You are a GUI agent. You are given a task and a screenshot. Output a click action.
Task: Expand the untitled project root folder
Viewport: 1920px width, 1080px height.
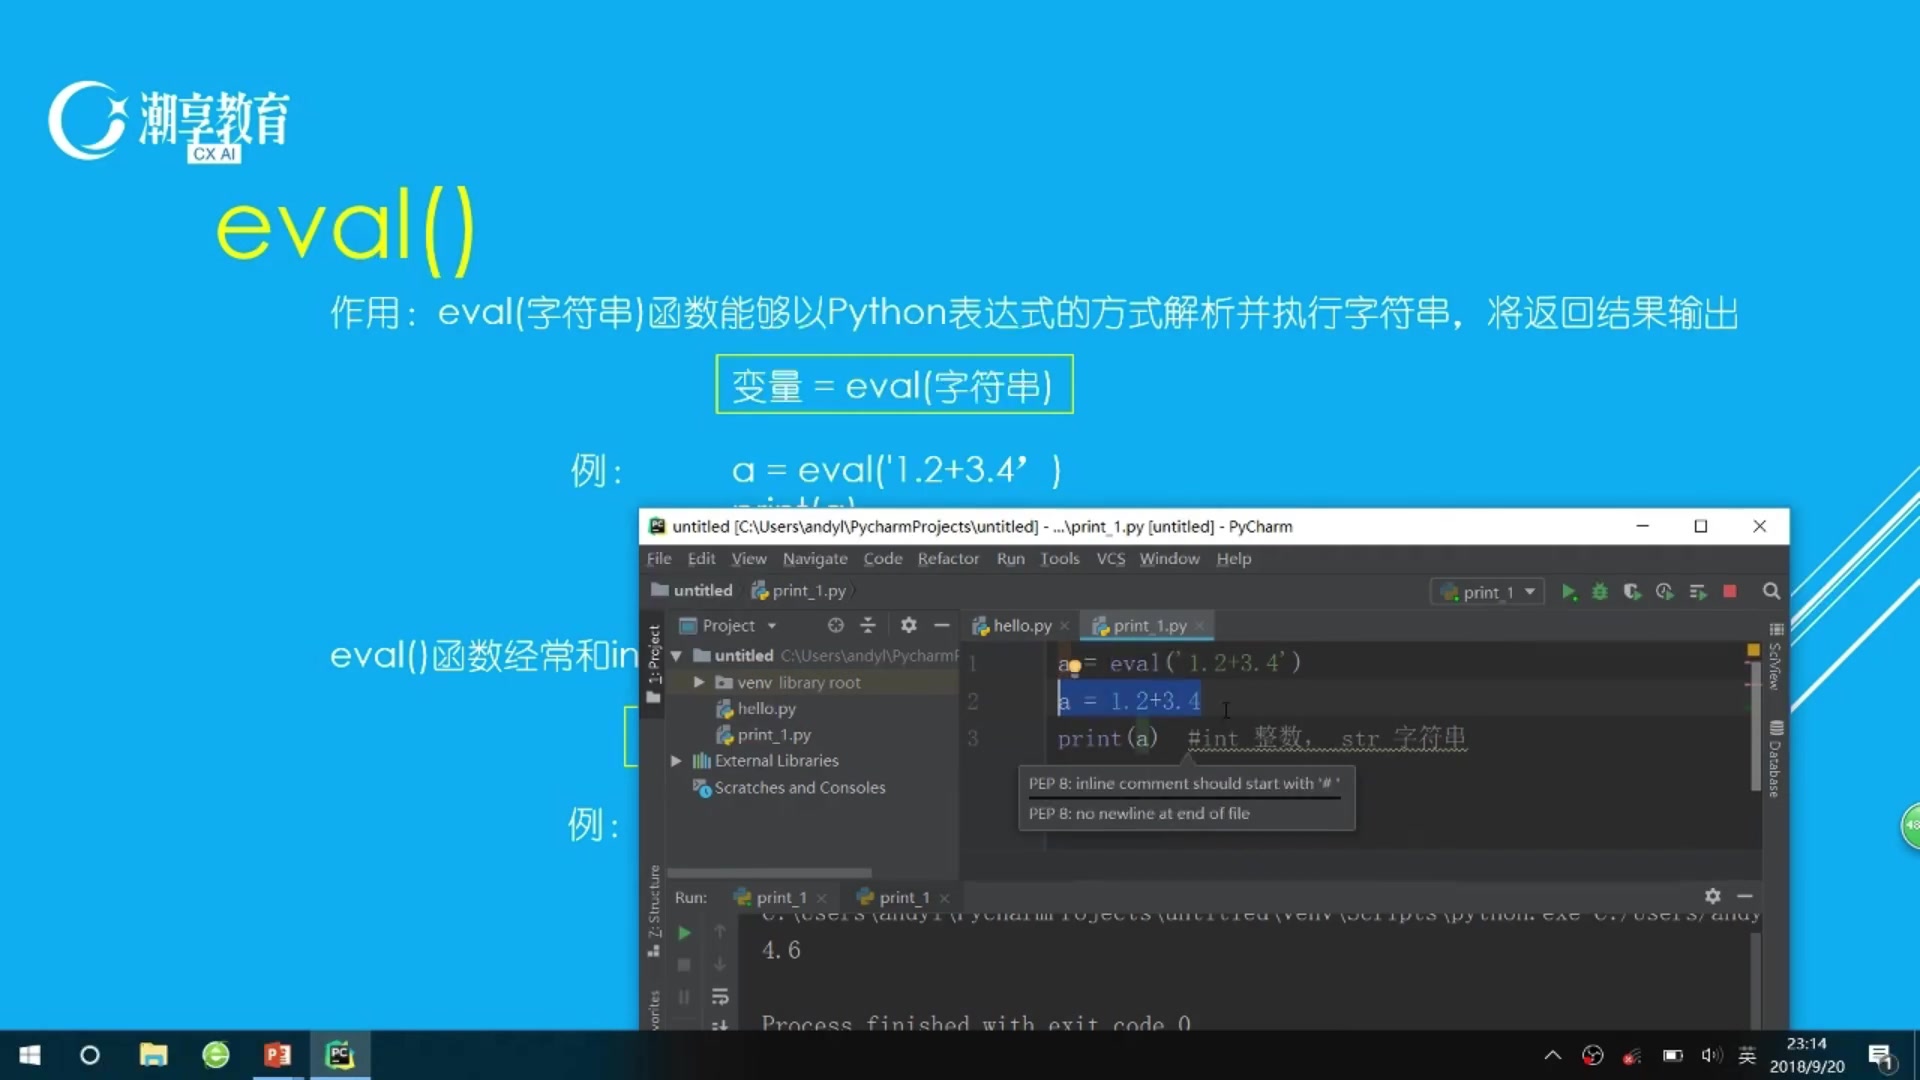click(x=676, y=655)
